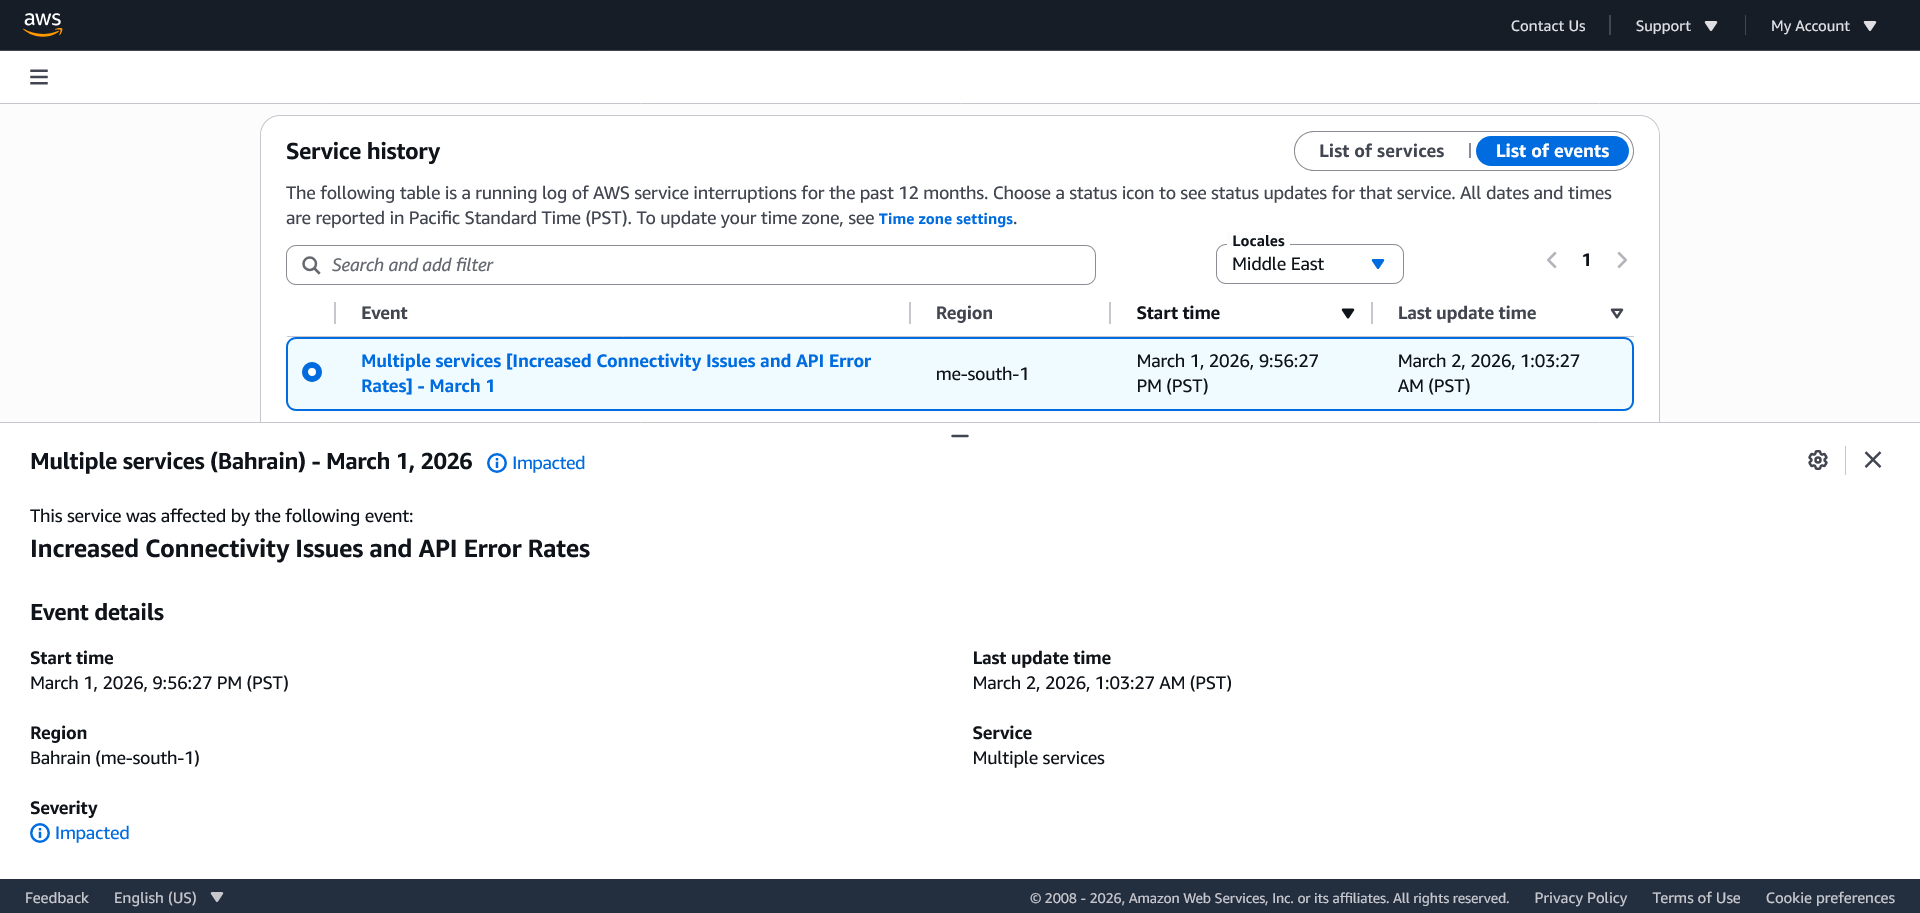Sort by Last update time column
Screen dimensions: 1920x913
click(x=1616, y=314)
